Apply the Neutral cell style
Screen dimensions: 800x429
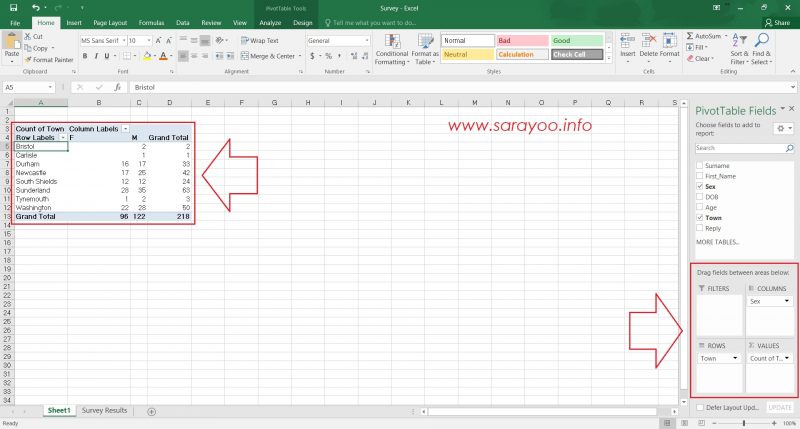pos(467,55)
